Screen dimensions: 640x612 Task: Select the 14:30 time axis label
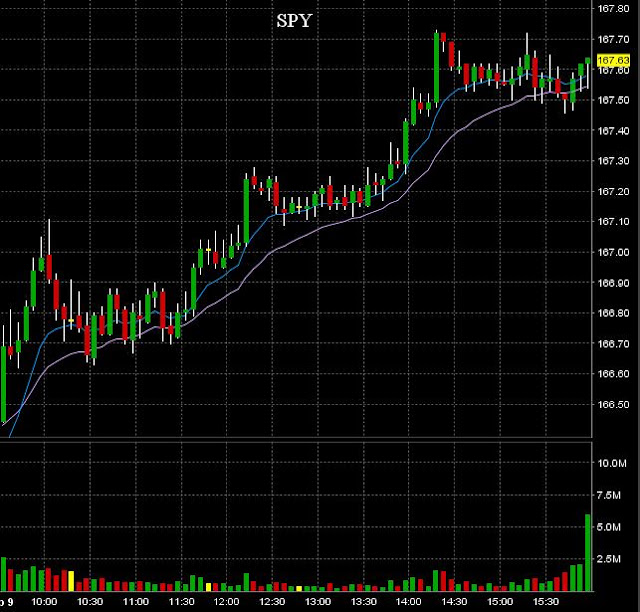454,602
